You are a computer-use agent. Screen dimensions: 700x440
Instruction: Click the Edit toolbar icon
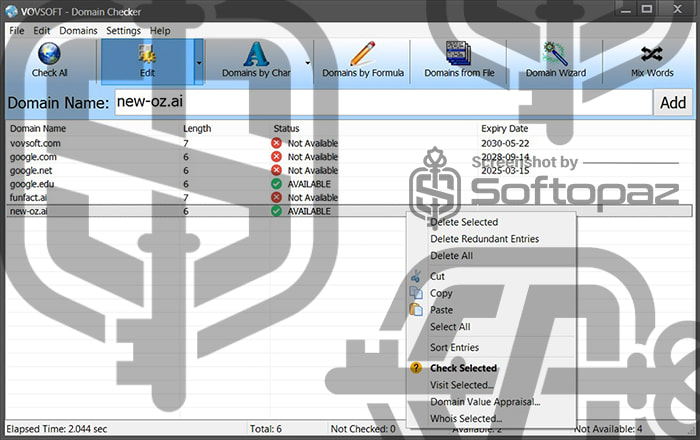pyautogui.click(x=147, y=54)
